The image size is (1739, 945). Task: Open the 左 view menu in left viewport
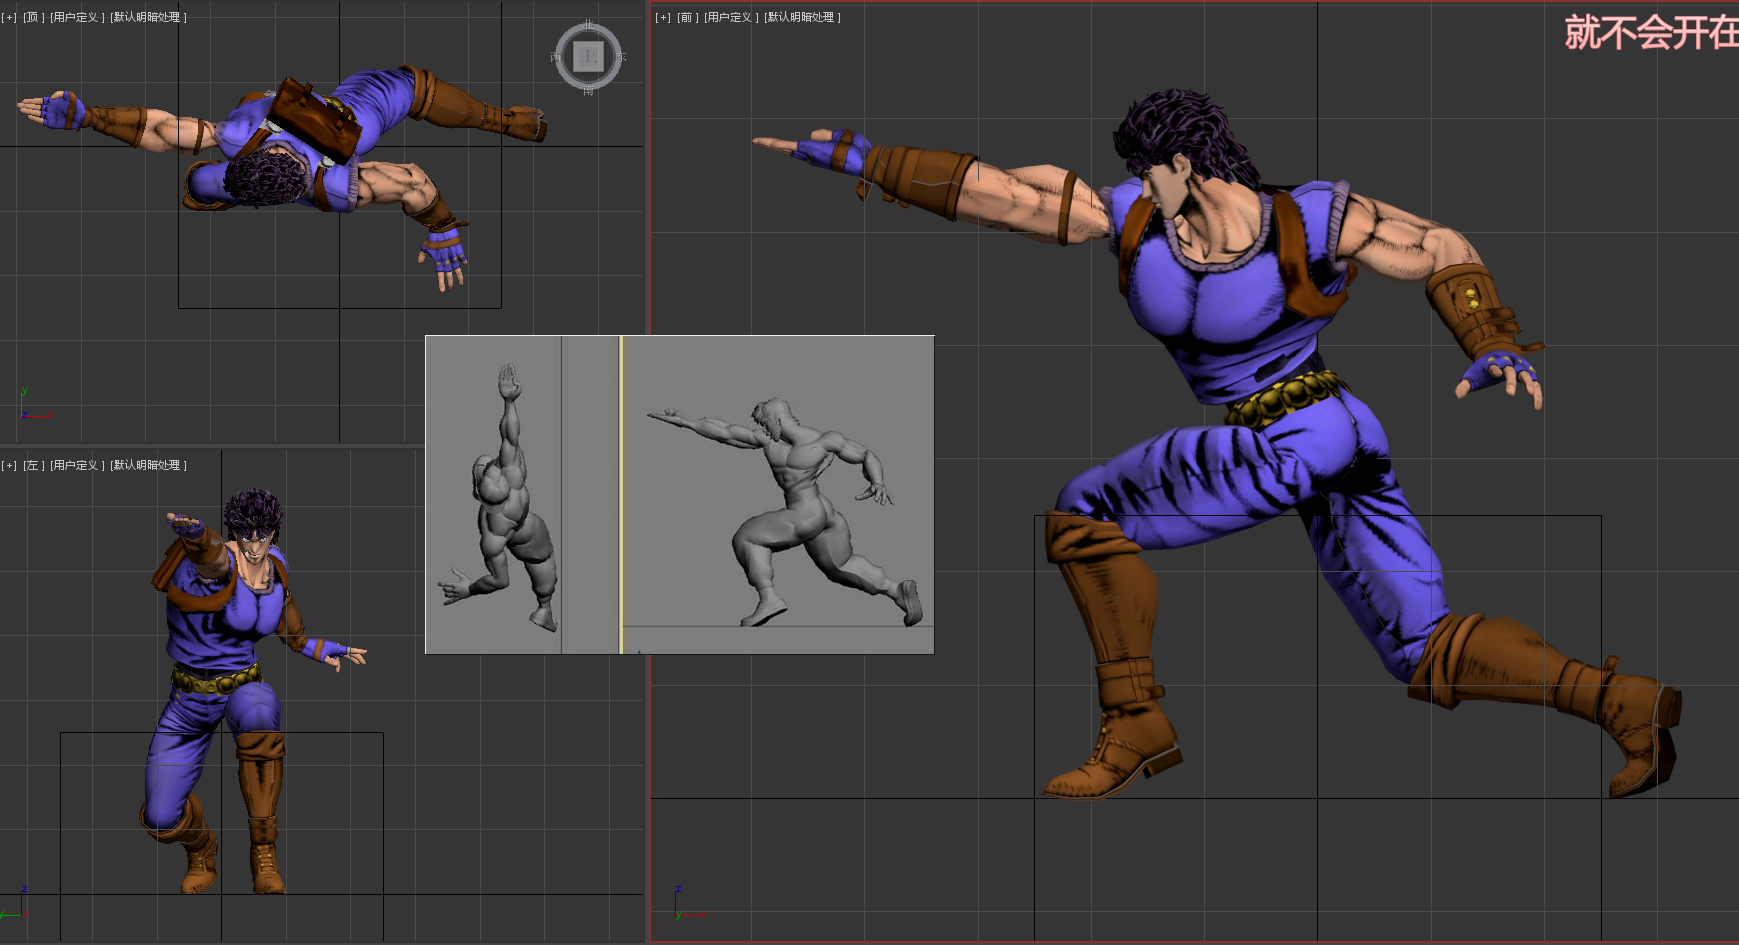[x=33, y=465]
